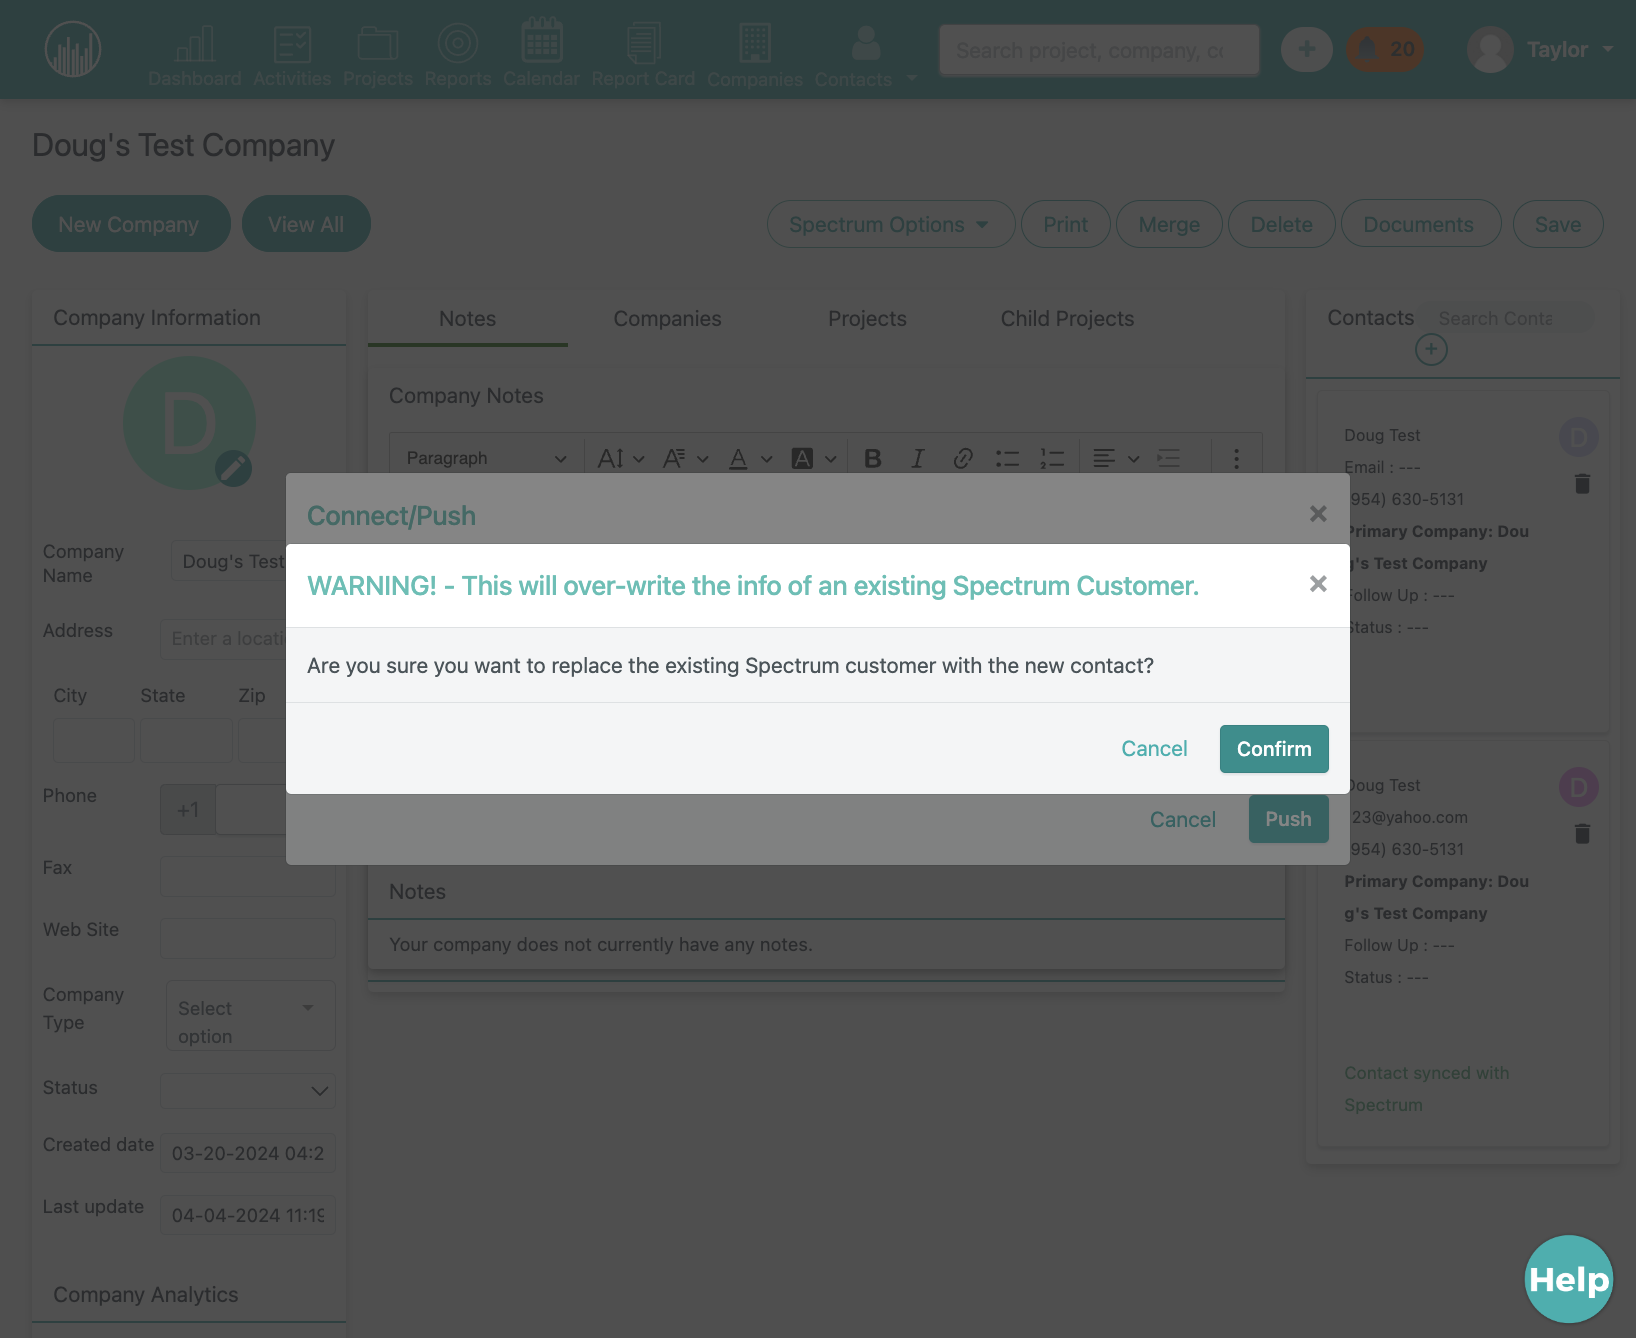1636x1338 pixels.
Task: Open the Spectrum Options dropdown
Action: (x=890, y=224)
